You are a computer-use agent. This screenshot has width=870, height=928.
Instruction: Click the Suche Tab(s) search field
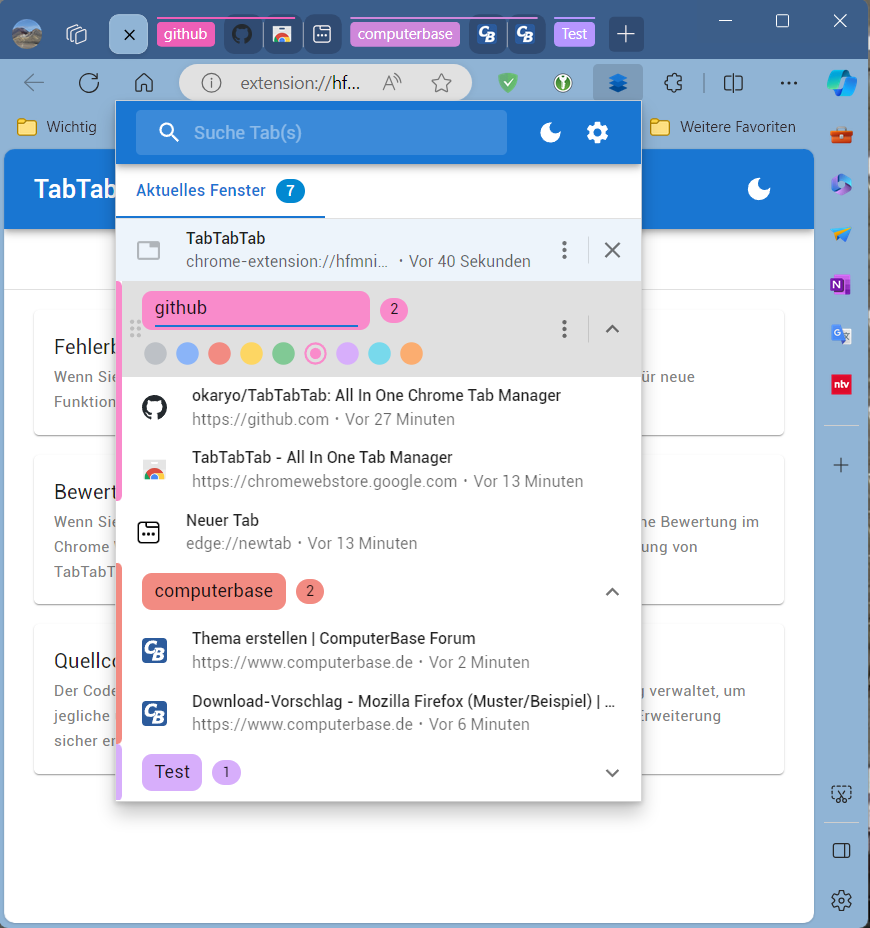coord(321,133)
